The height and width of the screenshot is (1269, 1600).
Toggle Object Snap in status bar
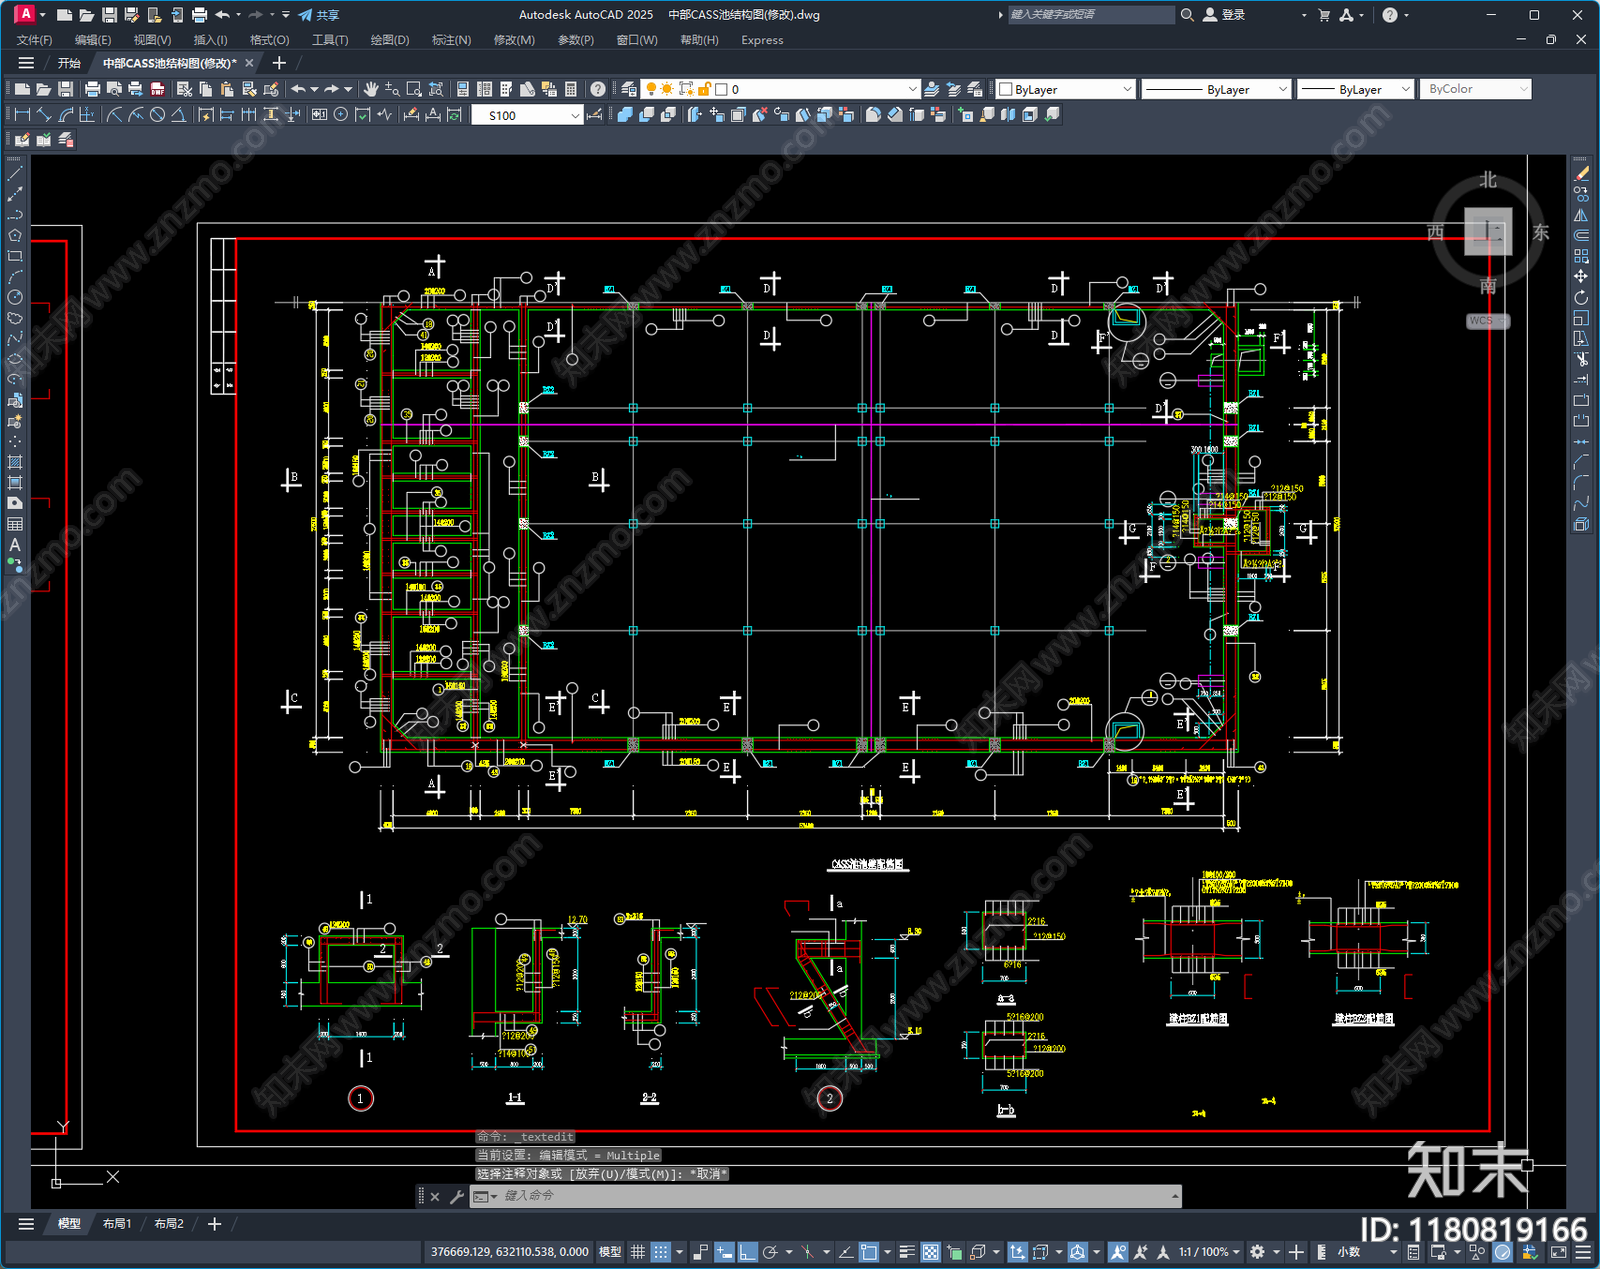click(x=869, y=1252)
